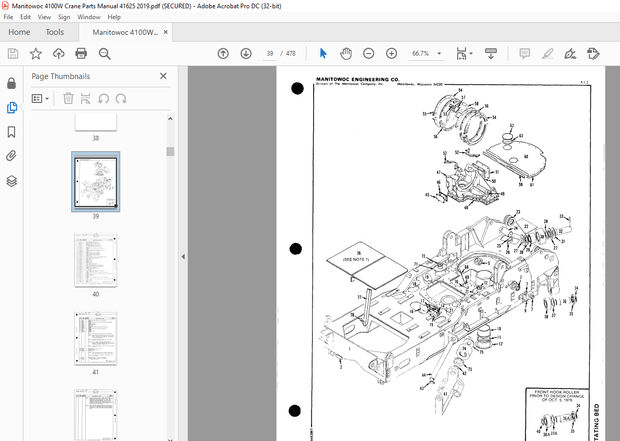The image size is (620, 441).
Task: Open the Edit menu
Action: [25, 17]
